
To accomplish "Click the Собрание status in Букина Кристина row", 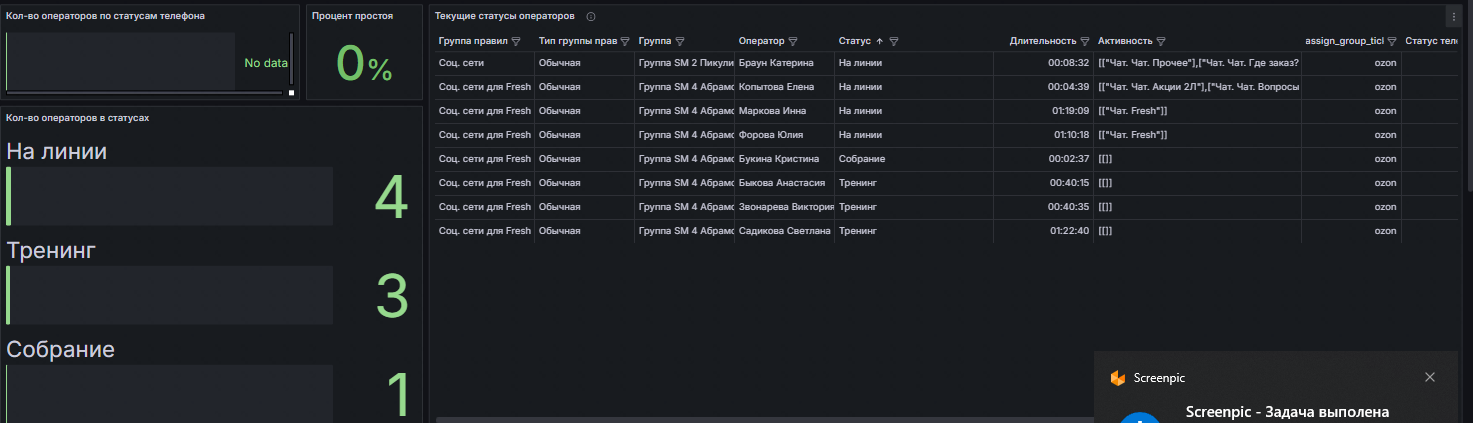I will click(x=914, y=159).
